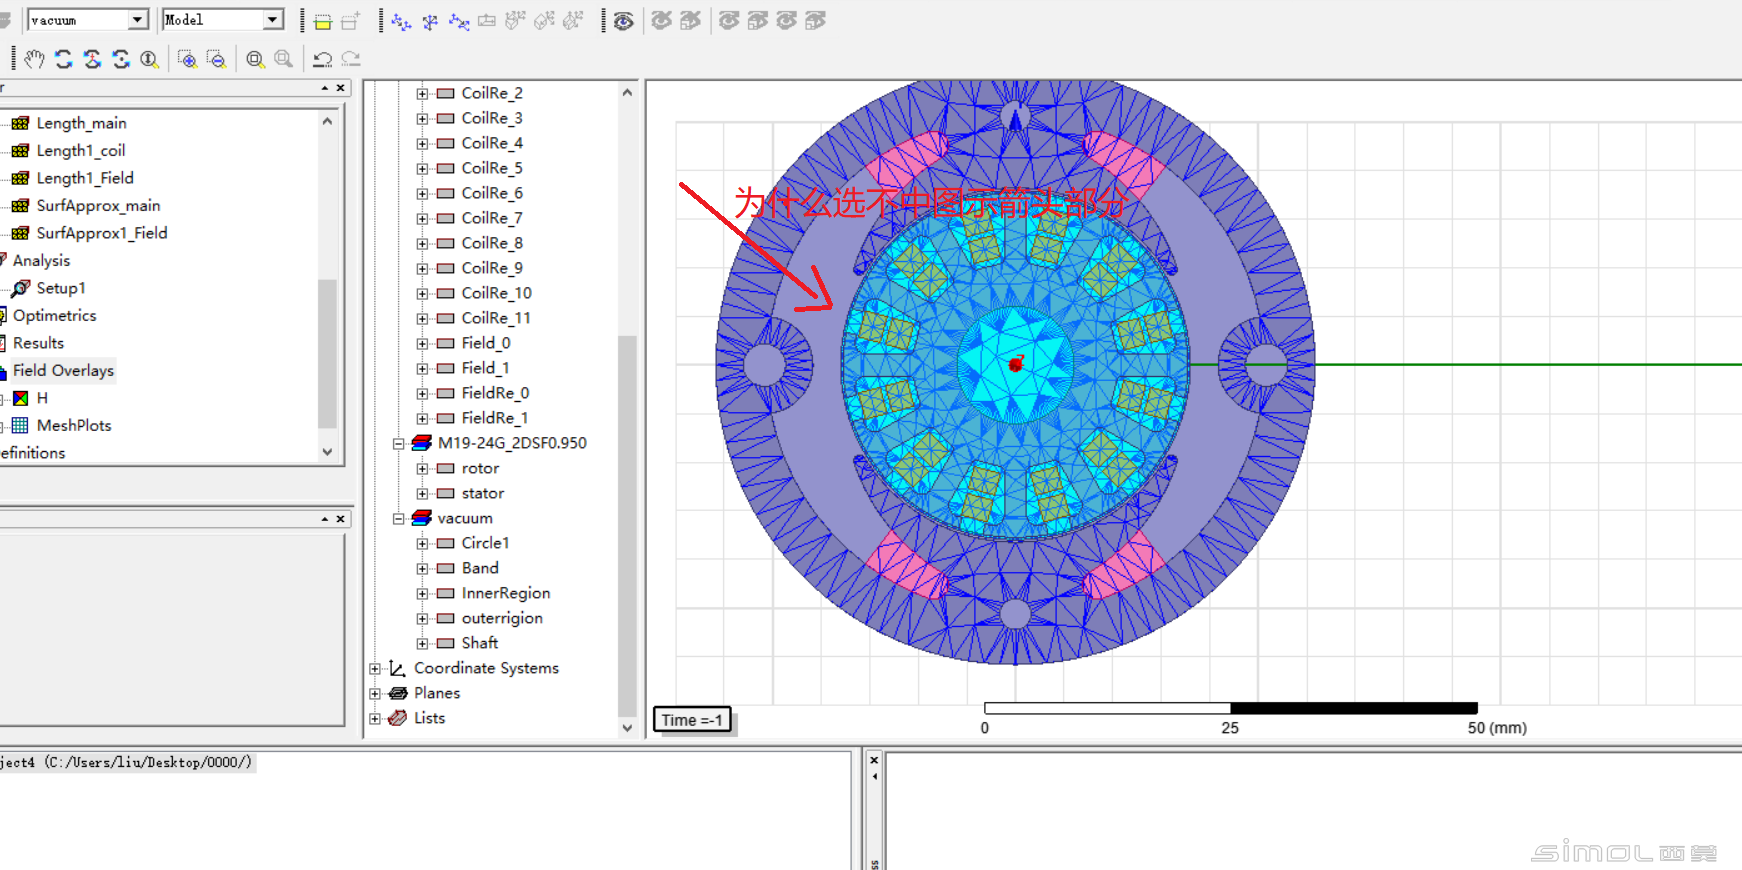
Task: Click the Fit All magnifier icon
Action: coord(255,59)
